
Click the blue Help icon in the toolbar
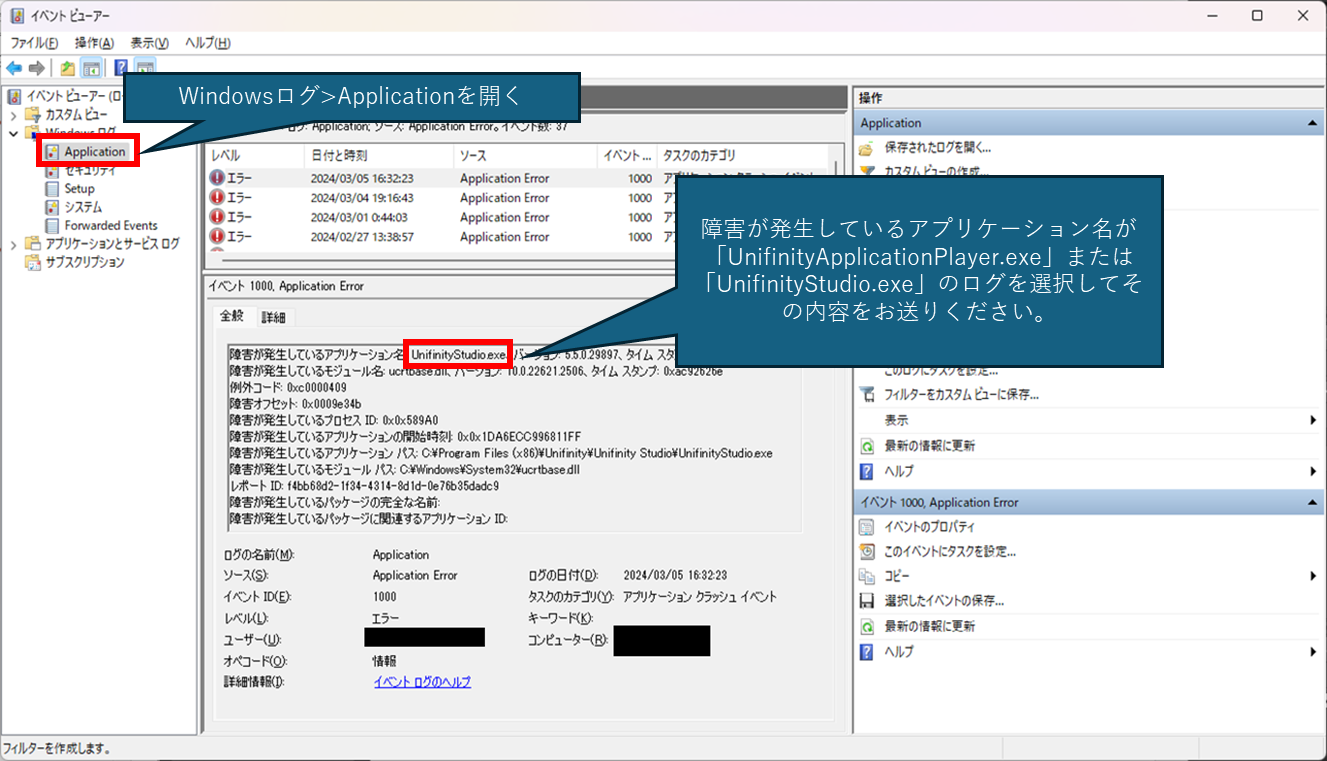click(x=121, y=68)
